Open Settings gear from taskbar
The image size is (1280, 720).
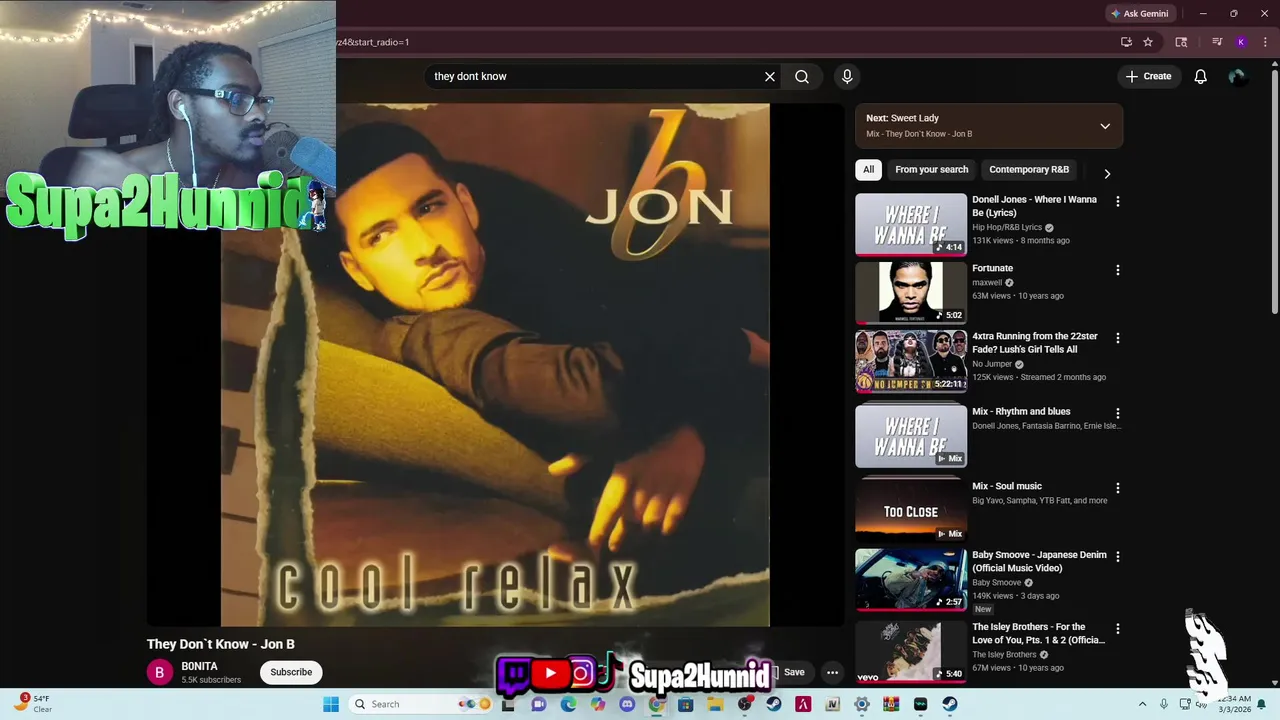coord(861,704)
